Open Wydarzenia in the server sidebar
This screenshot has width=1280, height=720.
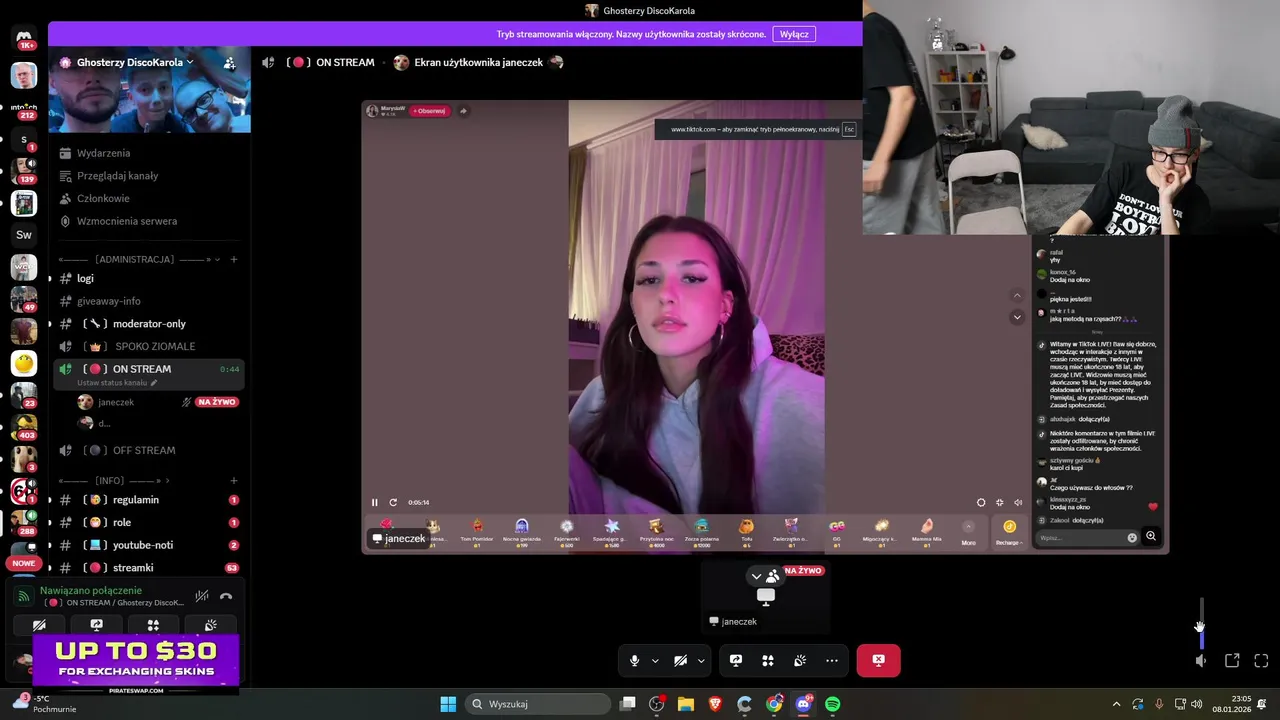(x=103, y=153)
